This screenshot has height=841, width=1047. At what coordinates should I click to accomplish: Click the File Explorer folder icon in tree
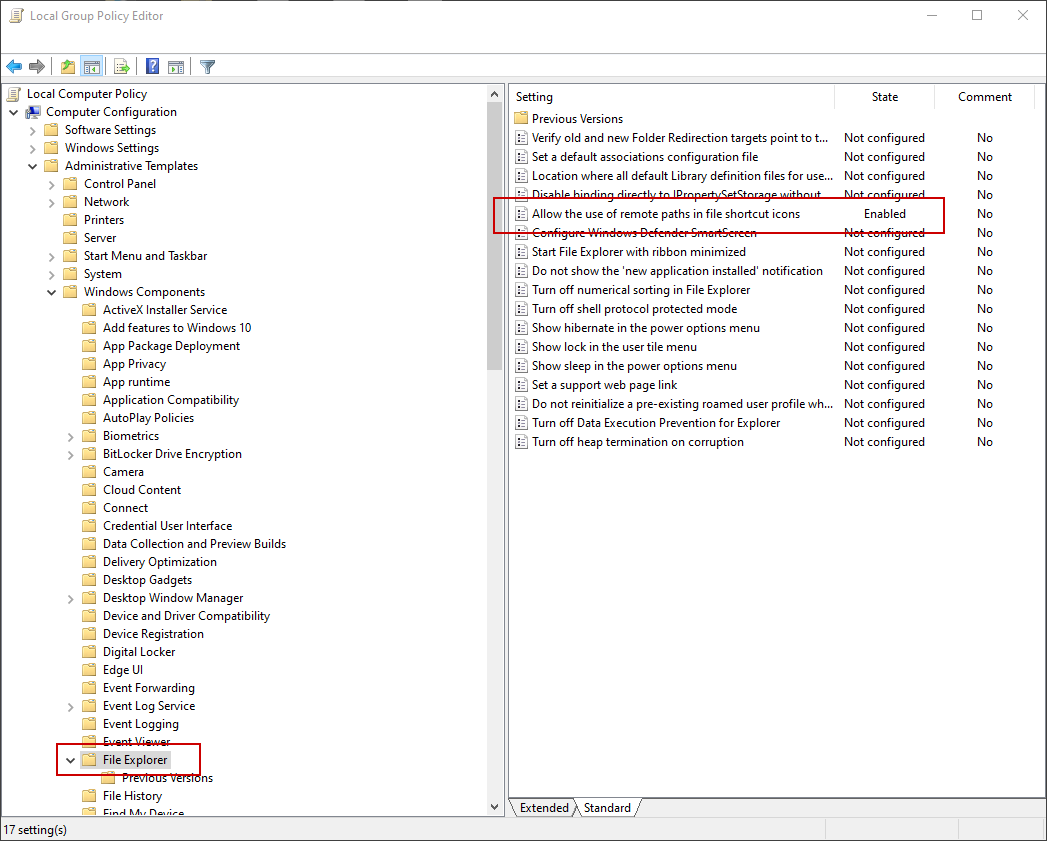(x=89, y=760)
